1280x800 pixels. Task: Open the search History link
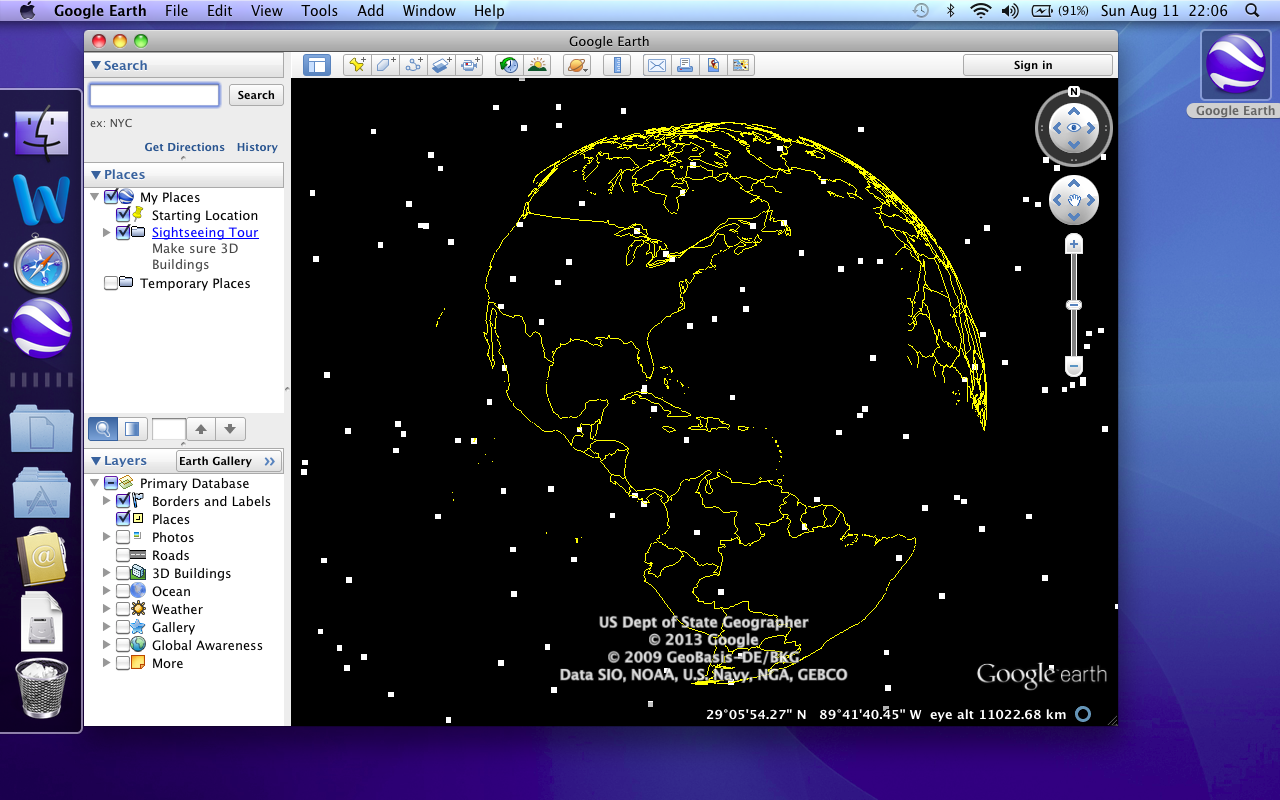point(257,147)
